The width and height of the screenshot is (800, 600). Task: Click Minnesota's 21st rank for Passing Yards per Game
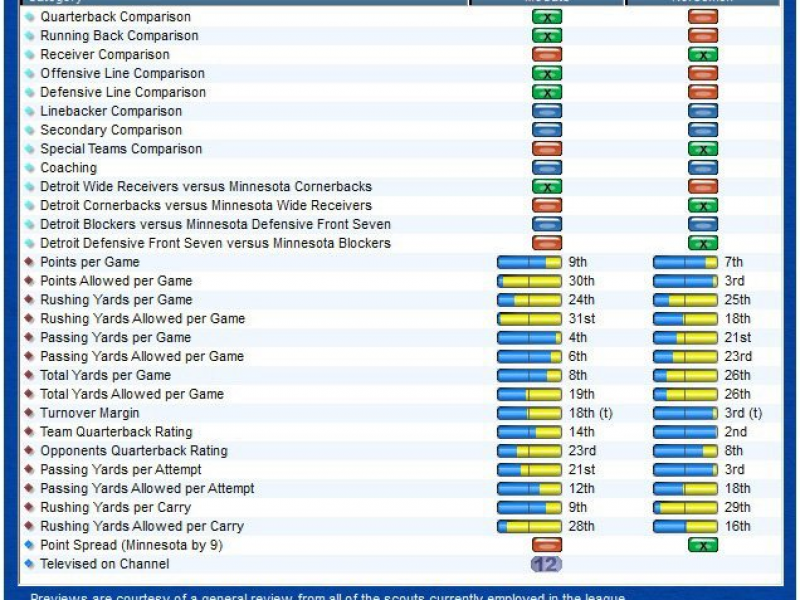click(738, 338)
